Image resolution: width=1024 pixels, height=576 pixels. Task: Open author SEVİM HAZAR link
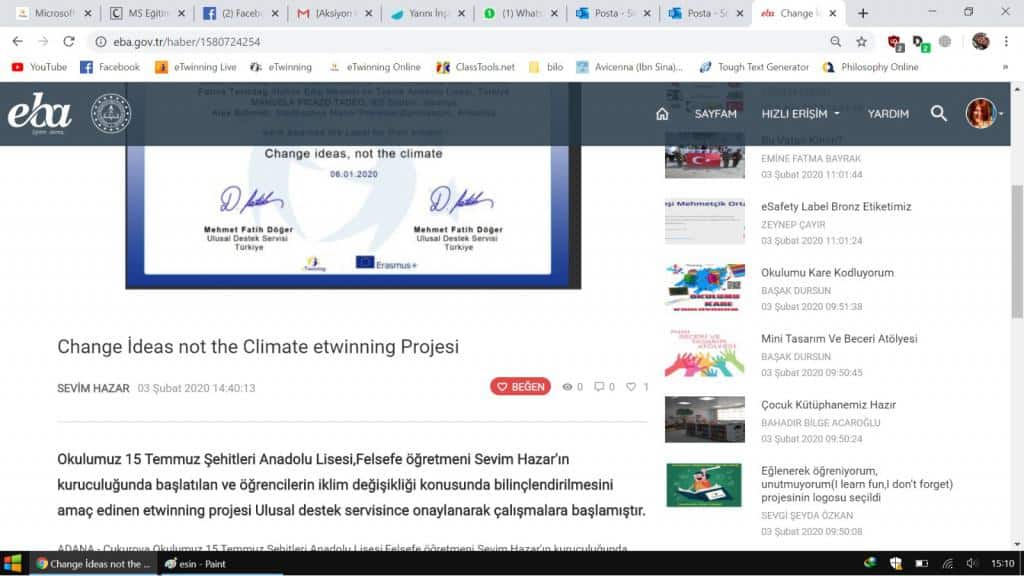point(93,388)
